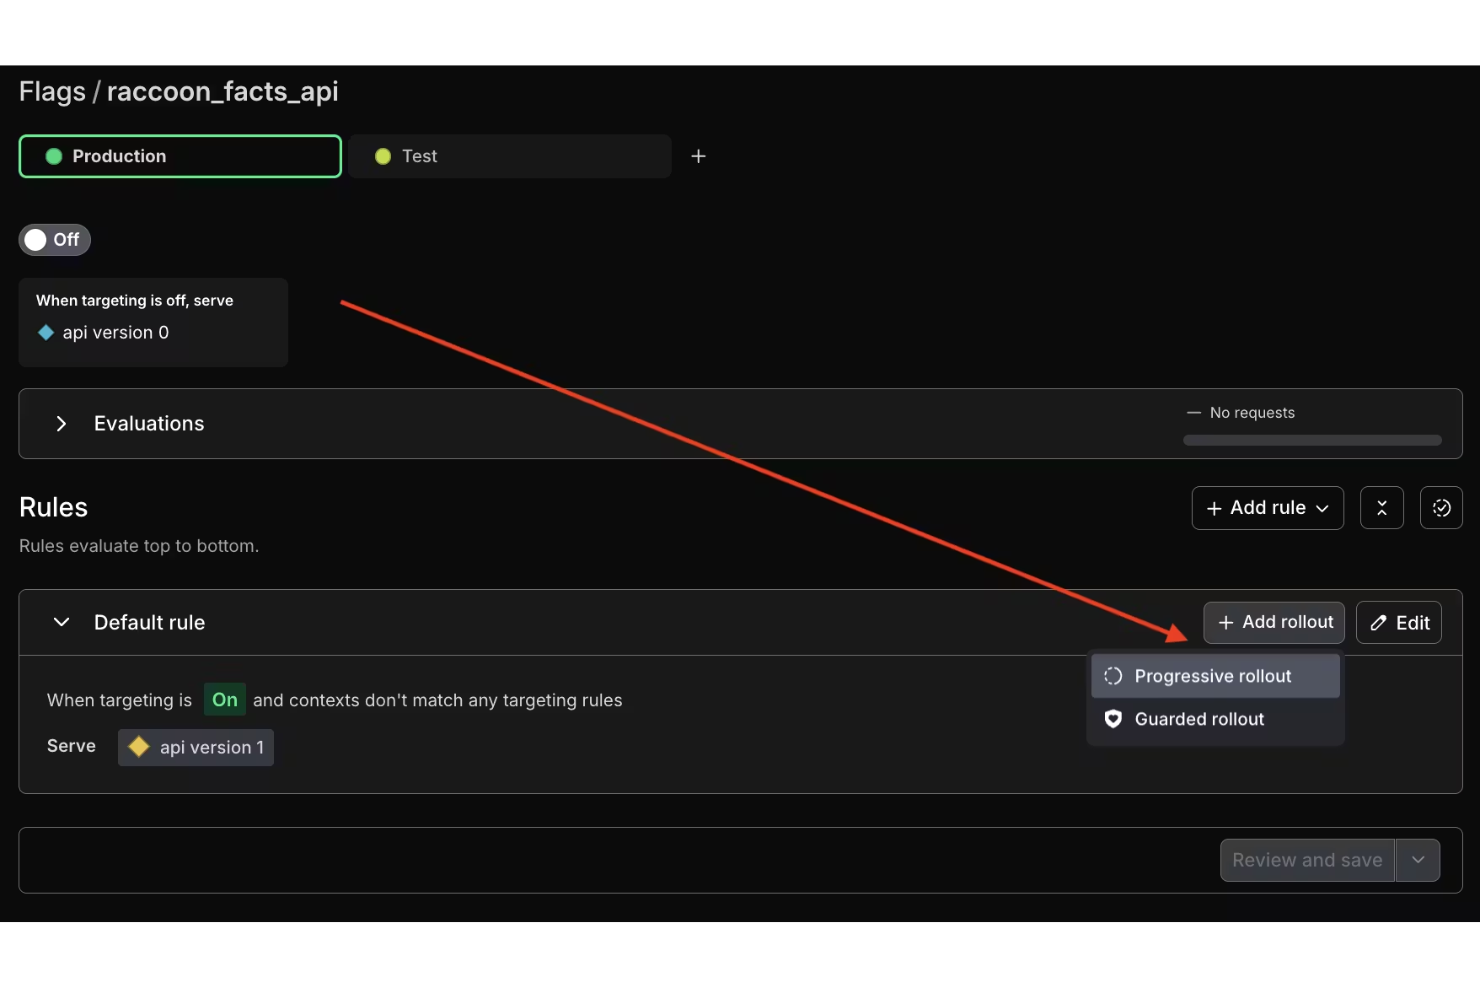Click the yellow diamond api version 1 icon
This screenshot has width=1480, height=987.
[x=139, y=747]
